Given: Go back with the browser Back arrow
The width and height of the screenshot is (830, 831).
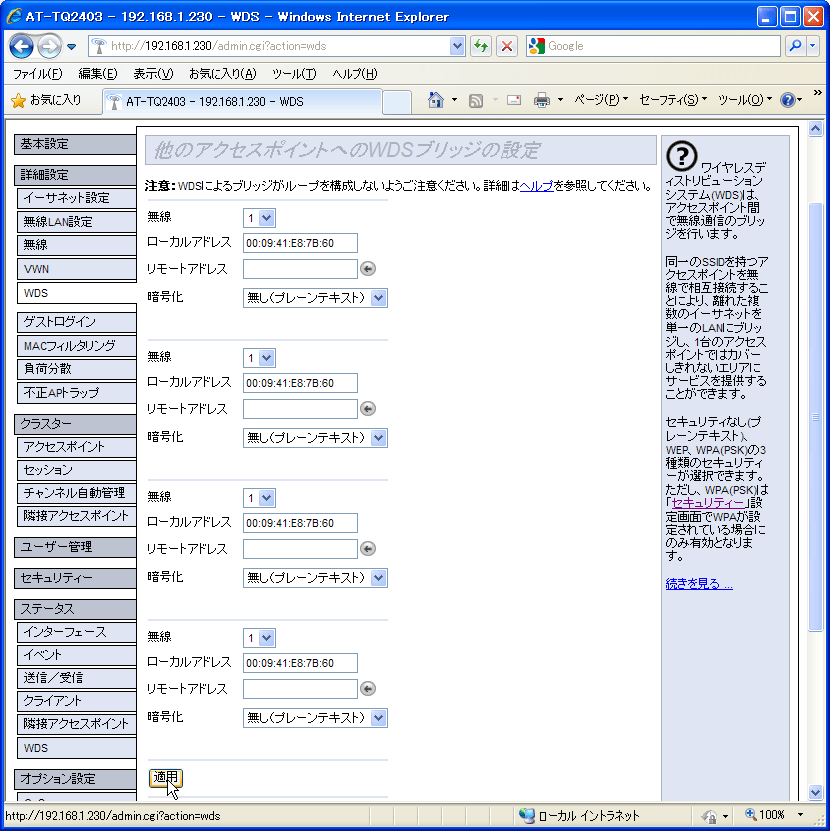Looking at the screenshot, I should point(21,46).
